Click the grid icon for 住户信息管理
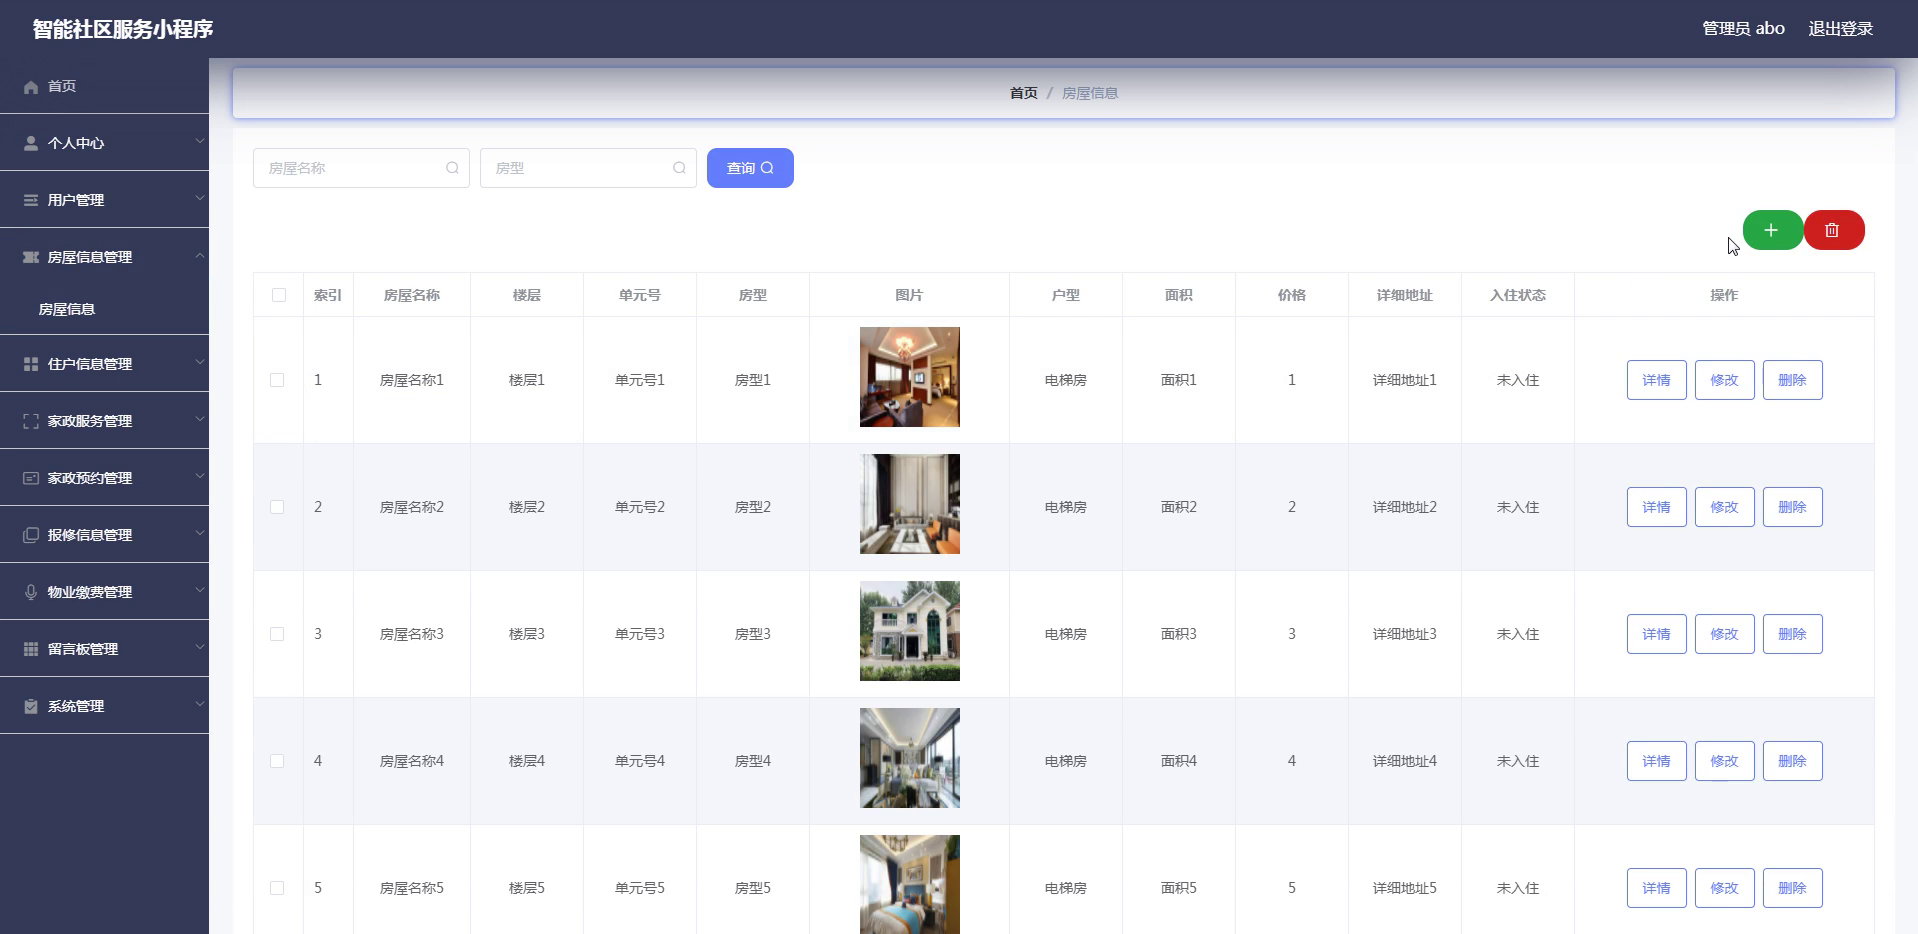The height and width of the screenshot is (934, 1918). point(31,365)
